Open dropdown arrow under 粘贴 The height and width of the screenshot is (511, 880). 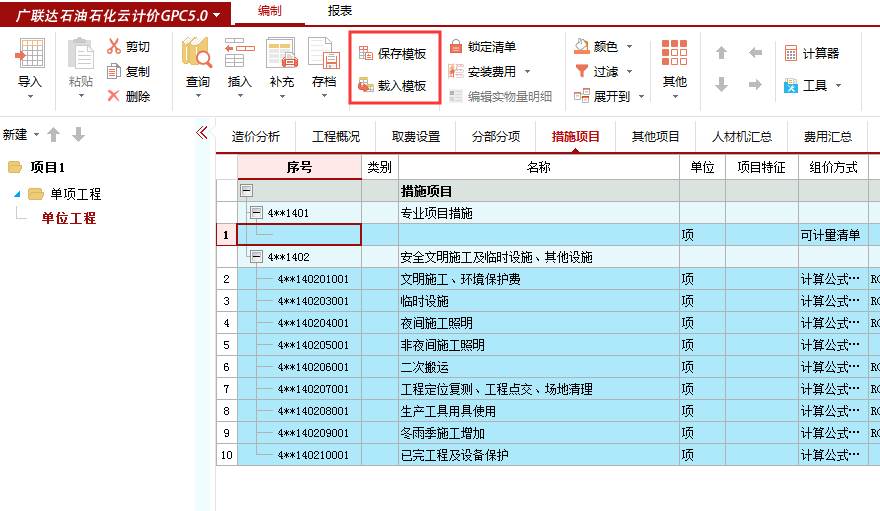[81, 96]
